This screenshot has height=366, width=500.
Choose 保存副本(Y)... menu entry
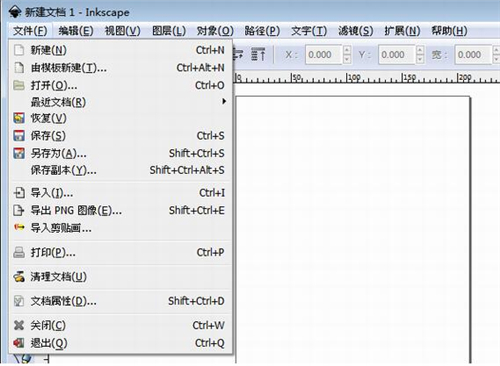click(x=120, y=170)
